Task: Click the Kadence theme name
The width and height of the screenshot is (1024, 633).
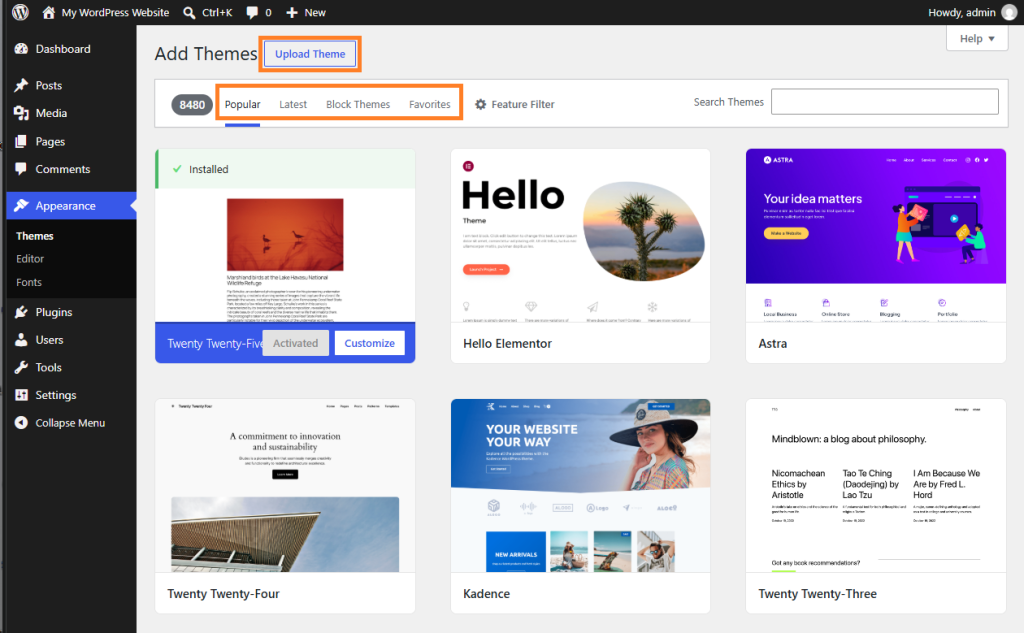Action: pyautogui.click(x=487, y=594)
